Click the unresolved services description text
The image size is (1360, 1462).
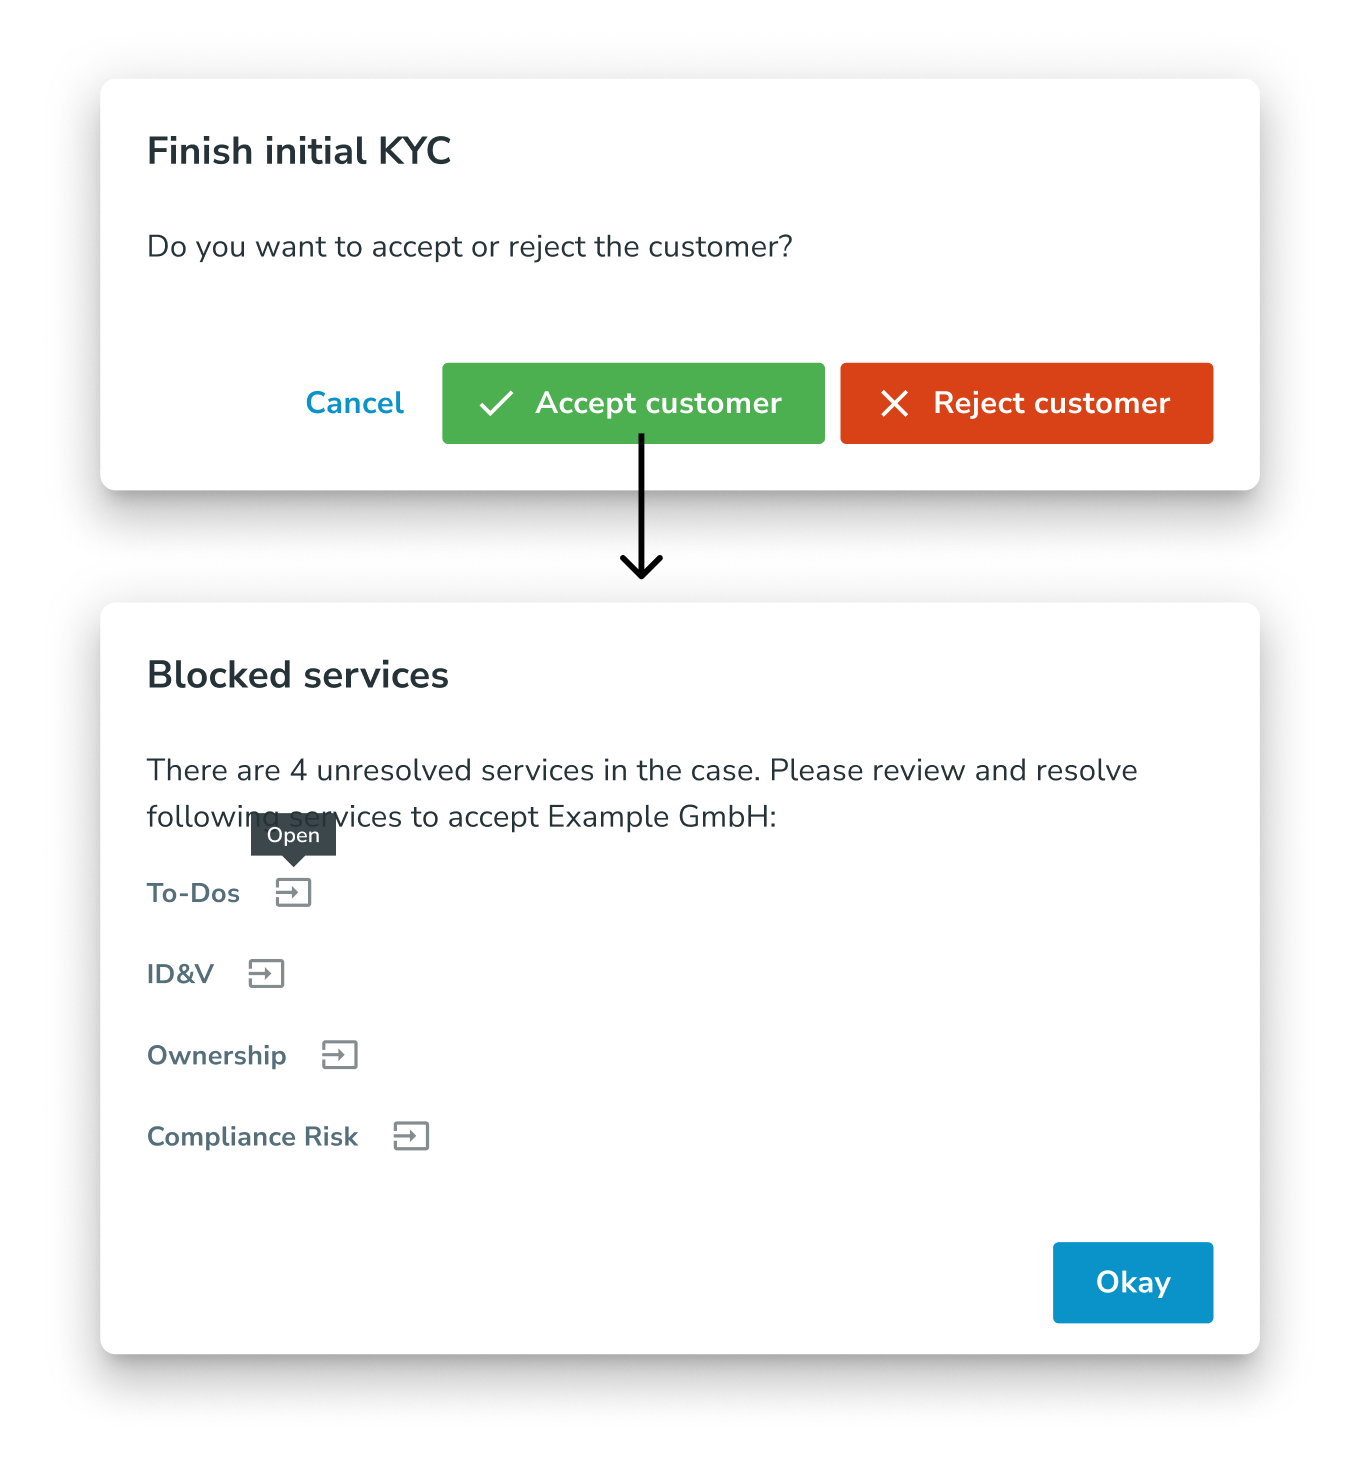pos(641,770)
